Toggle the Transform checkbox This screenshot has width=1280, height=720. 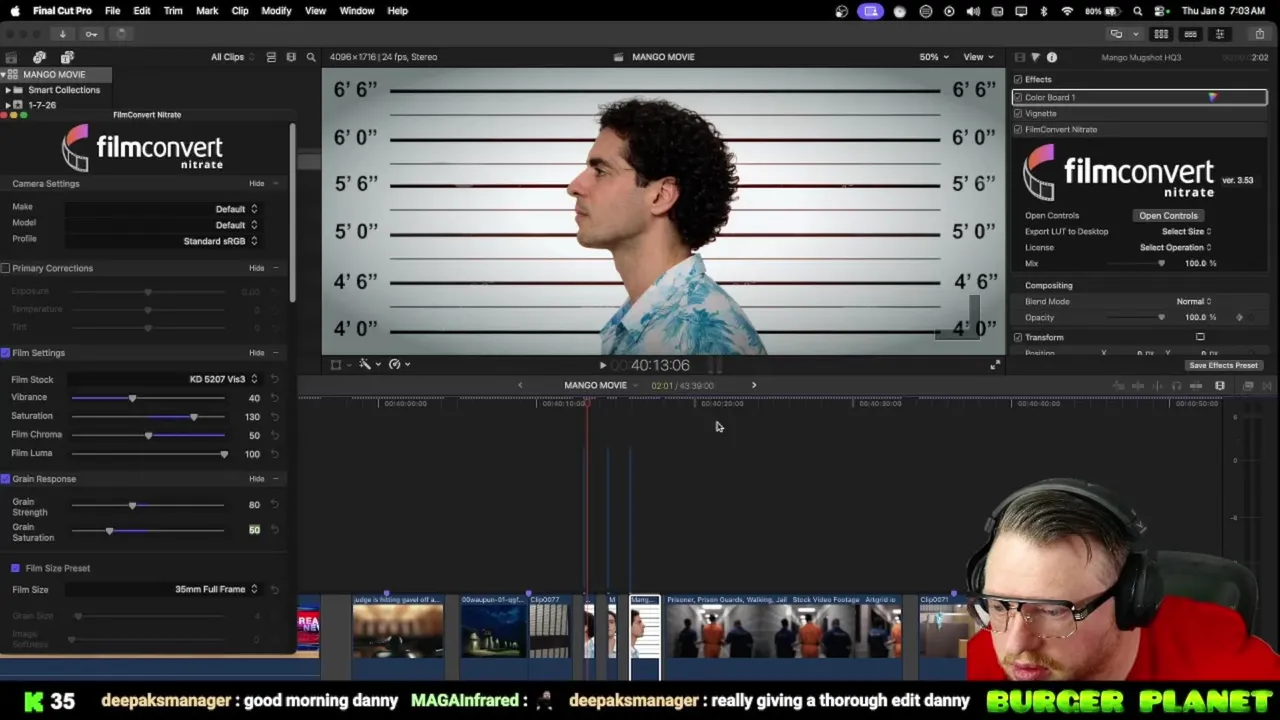pyautogui.click(x=1018, y=337)
